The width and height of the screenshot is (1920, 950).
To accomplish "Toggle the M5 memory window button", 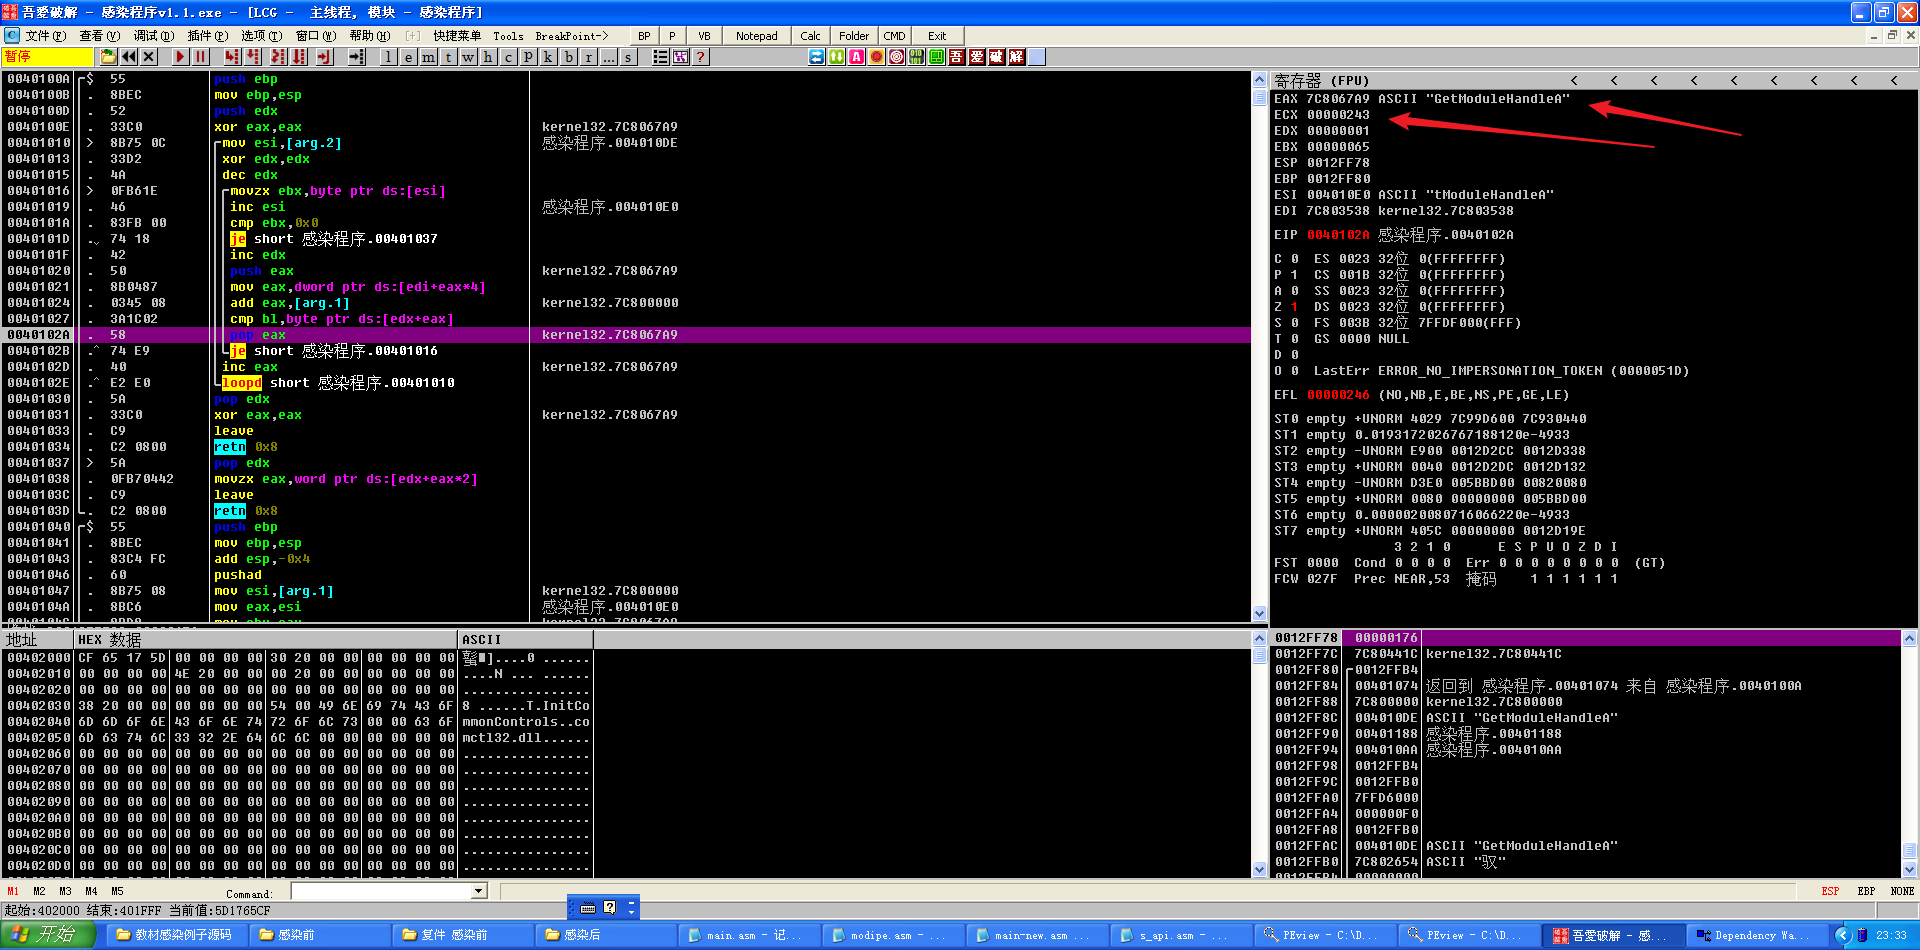I will click(x=117, y=891).
